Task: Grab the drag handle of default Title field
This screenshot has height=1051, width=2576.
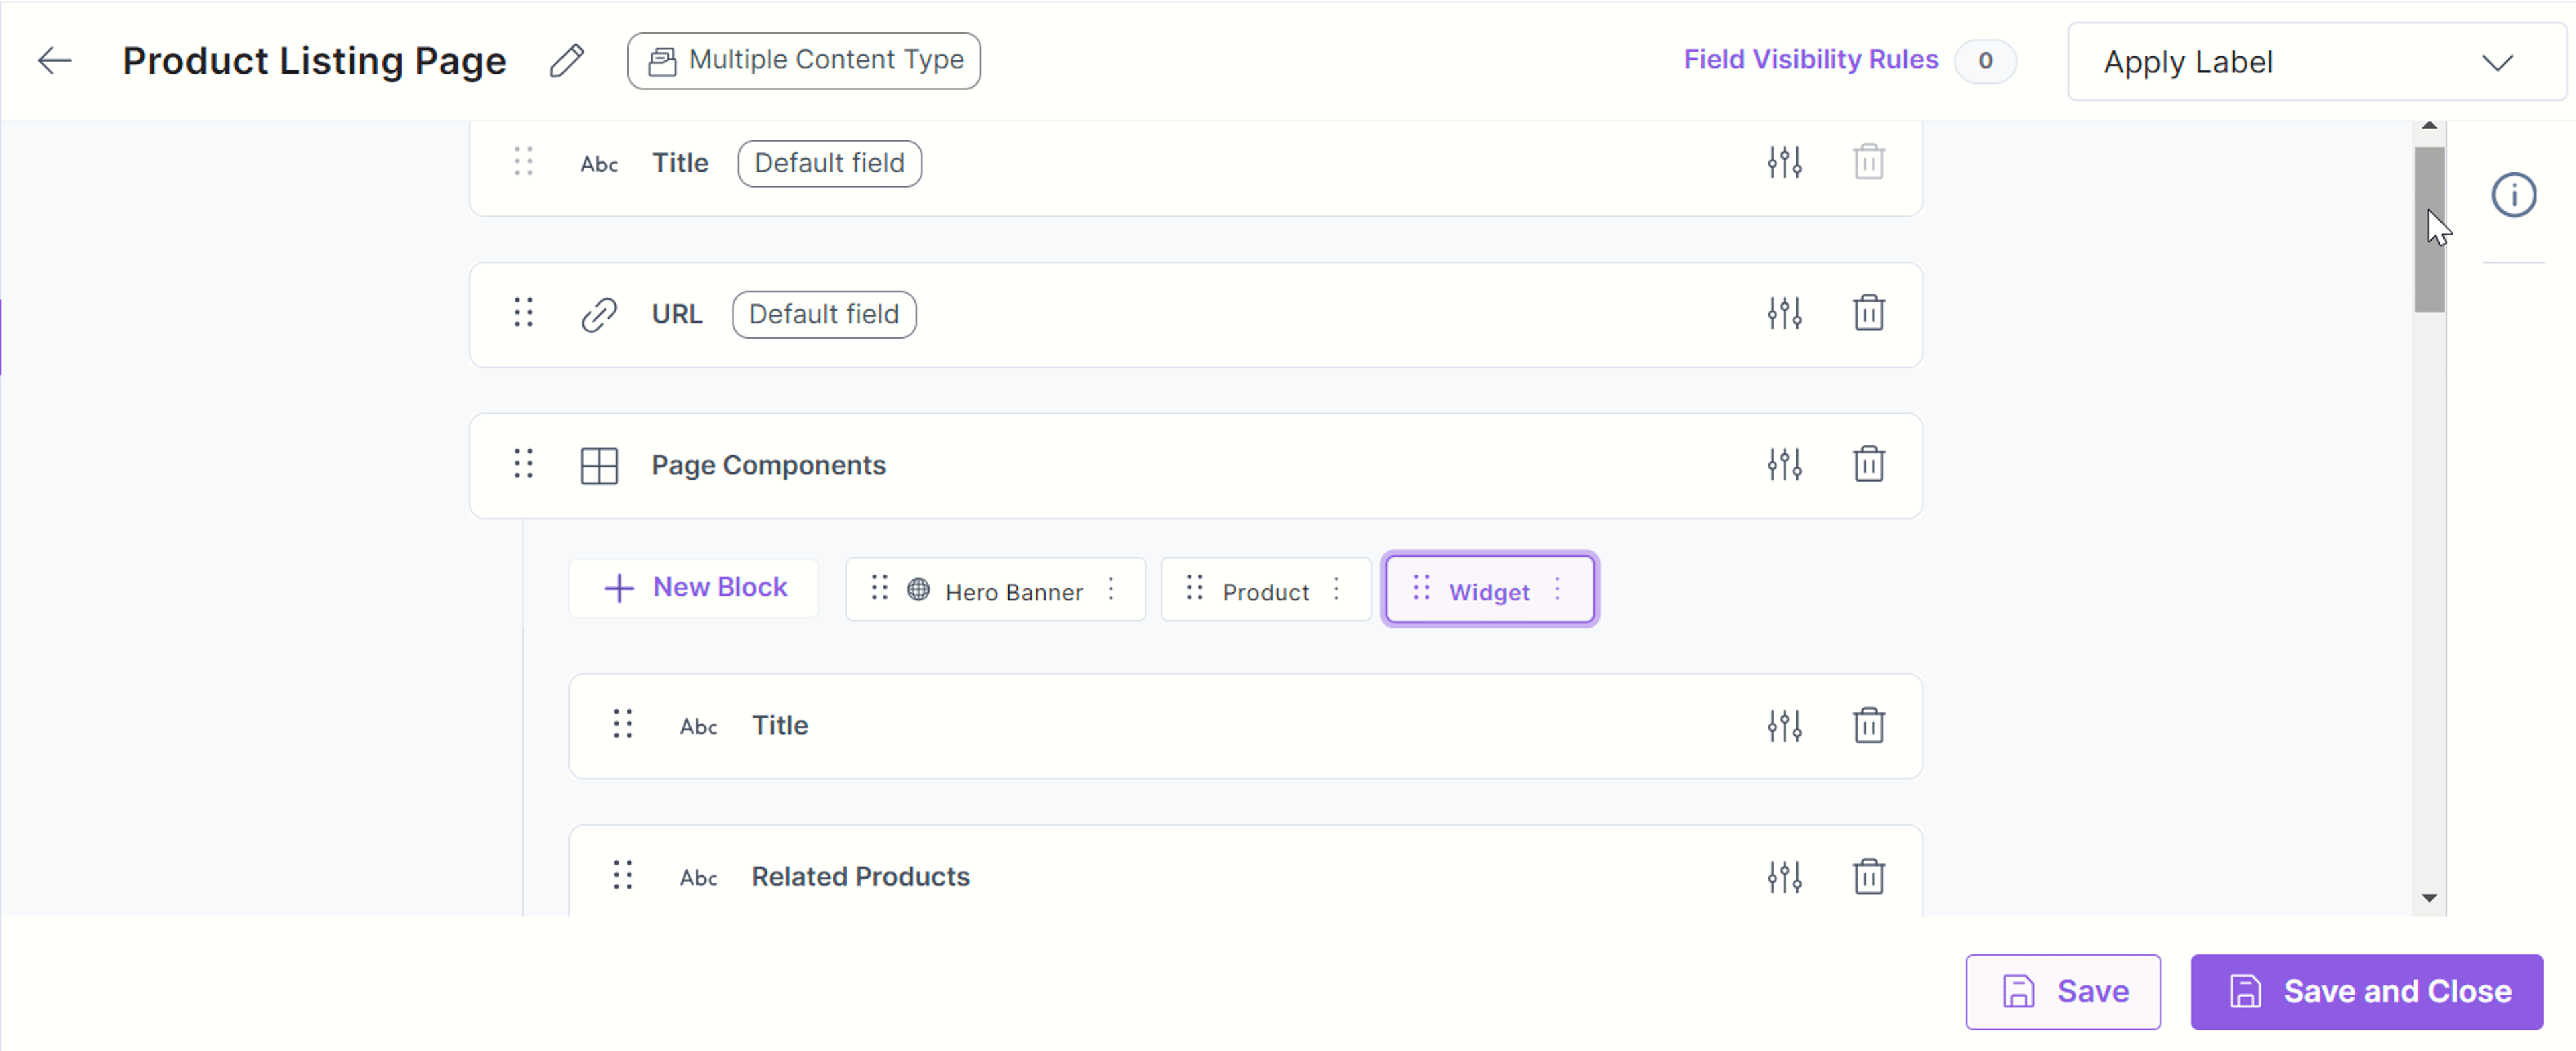Action: click(x=523, y=162)
